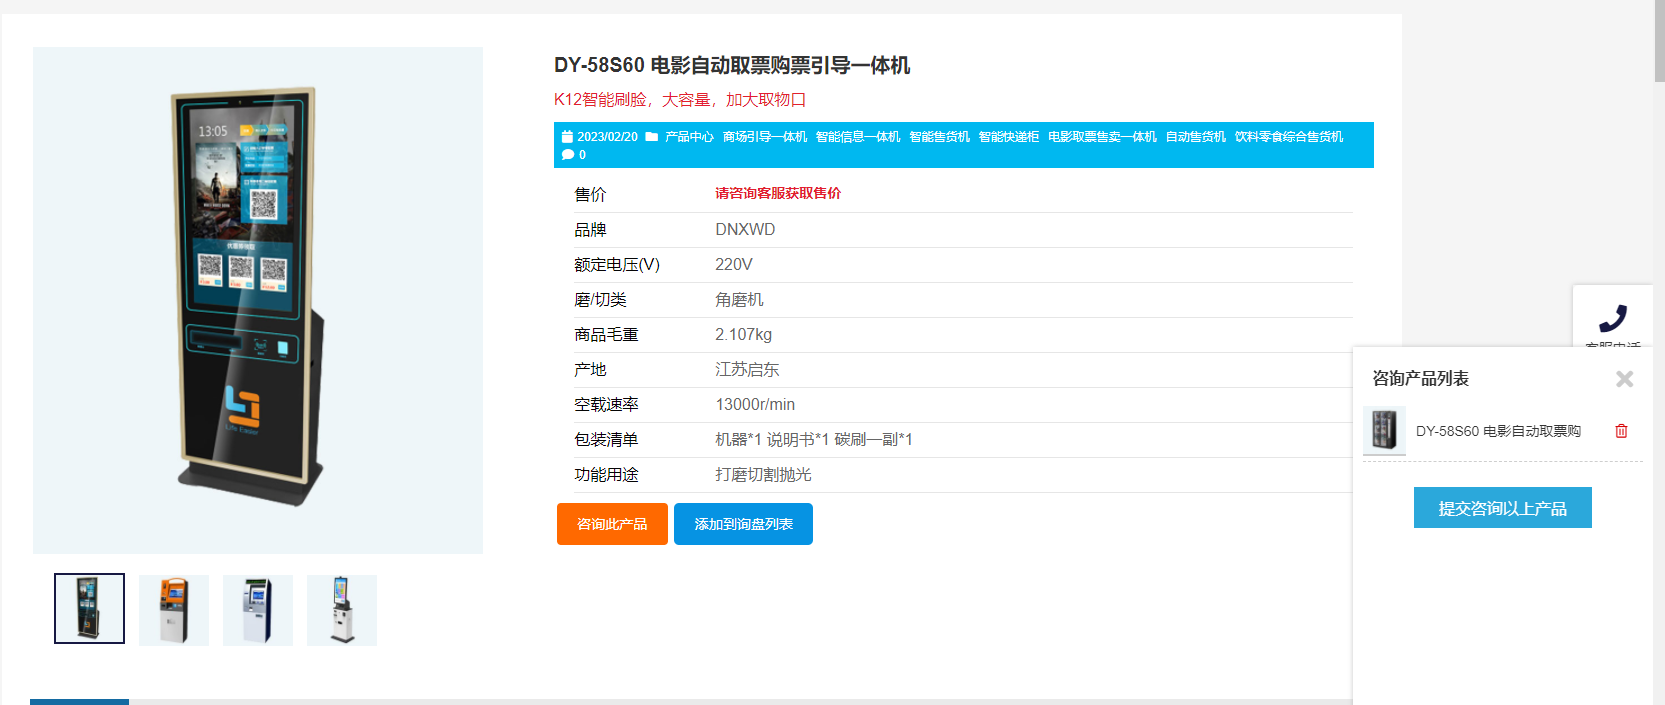Click red subtitle K12智能刷脸 text
Image resolution: width=1665 pixels, height=705 pixels.
(680, 100)
